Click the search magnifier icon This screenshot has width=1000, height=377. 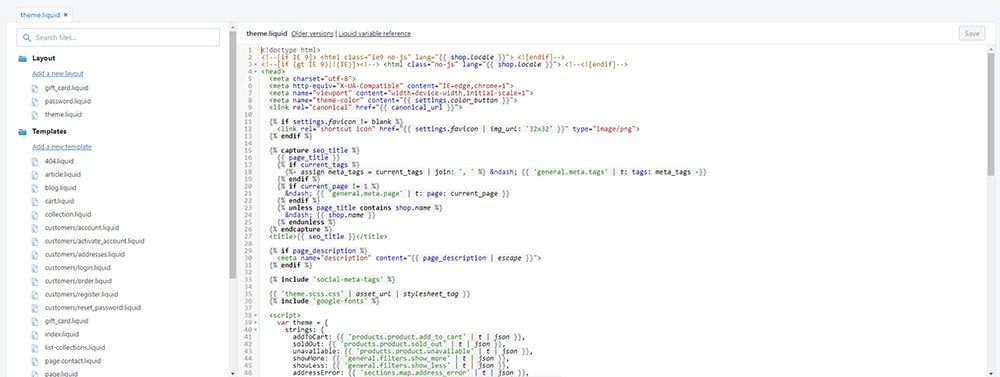(27, 38)
